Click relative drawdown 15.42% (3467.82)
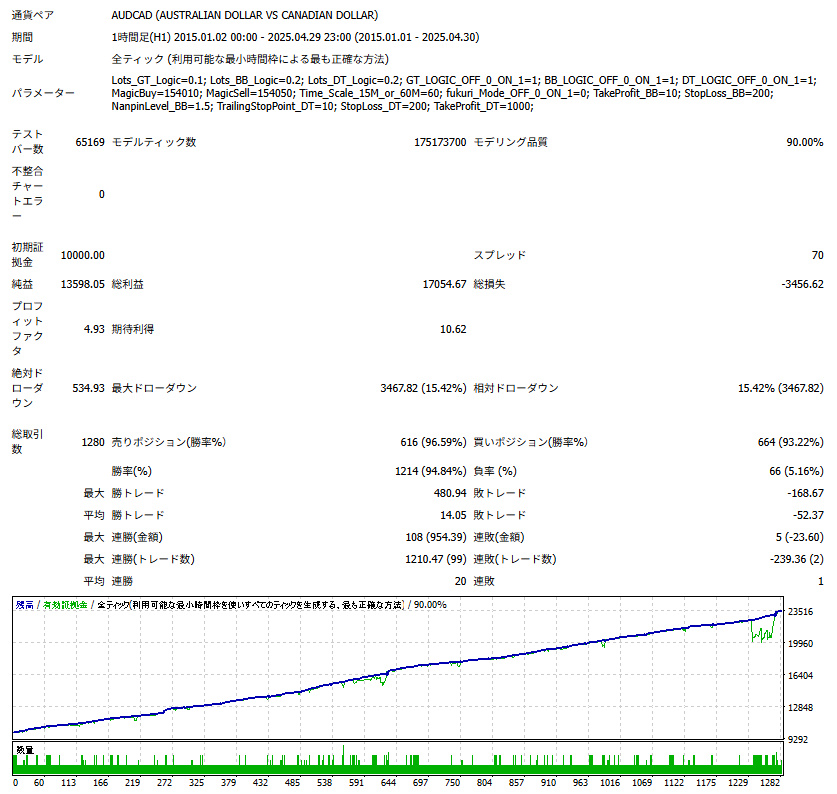Screen dimensions: 837x794 pyautogui.click(x=781, y=388)
